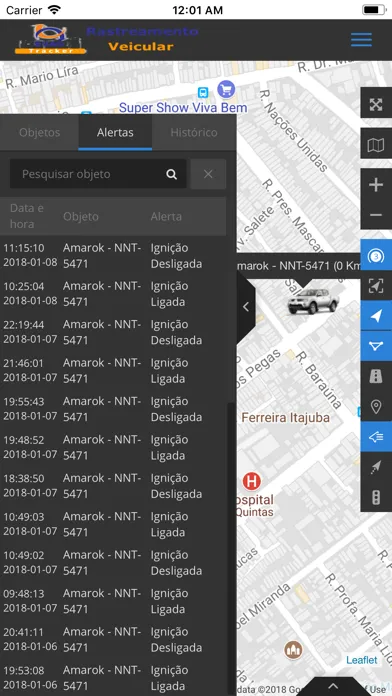The height and width of the screenshot is (696, 392).
Task: Select the alert at 19:48:52 2018-01-07
Action: (x=113, y=447)
